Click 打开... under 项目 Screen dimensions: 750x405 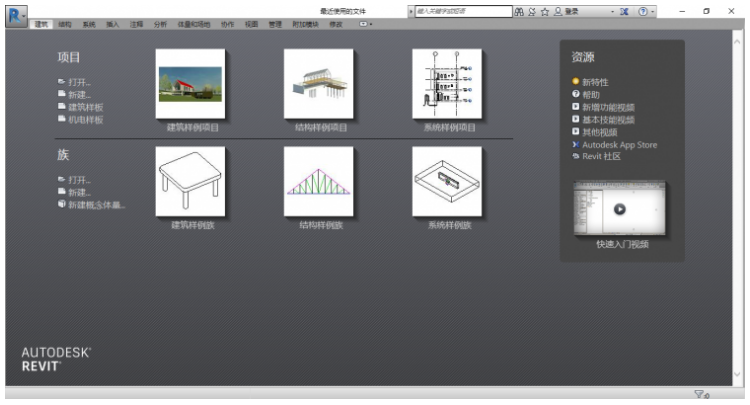[78, 82]
